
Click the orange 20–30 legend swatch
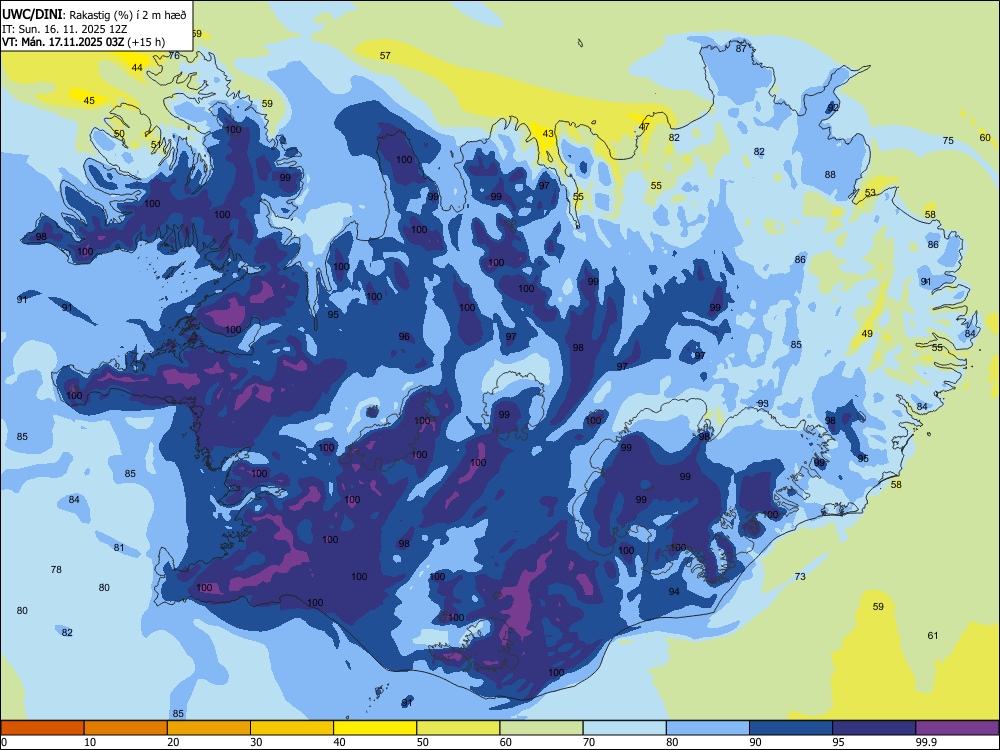click(x=209, y=728)
